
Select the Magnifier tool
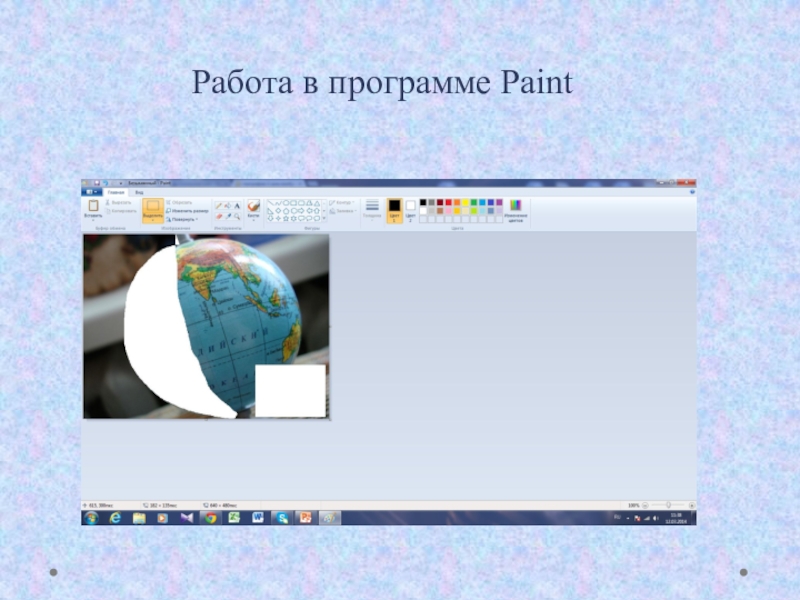[237, 215]
